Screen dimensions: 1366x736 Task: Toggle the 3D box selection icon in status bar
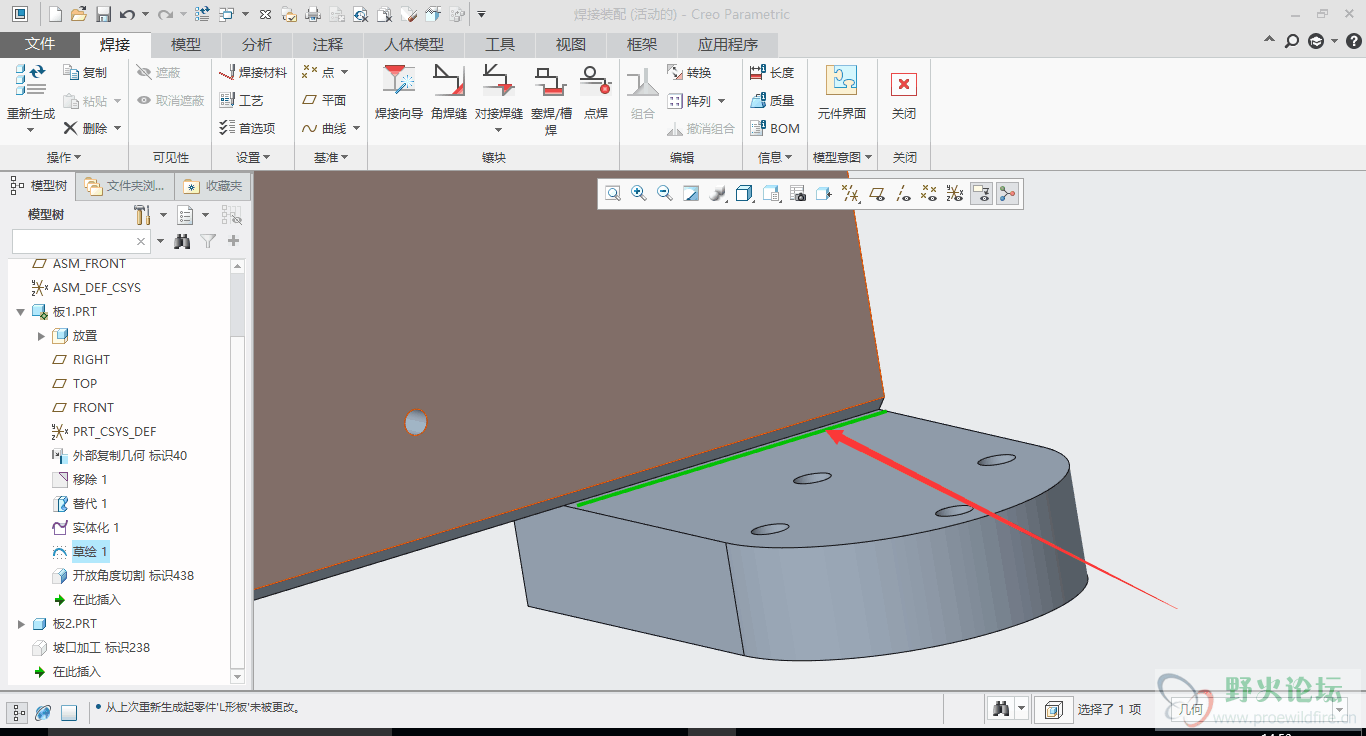pos(1053,710)
